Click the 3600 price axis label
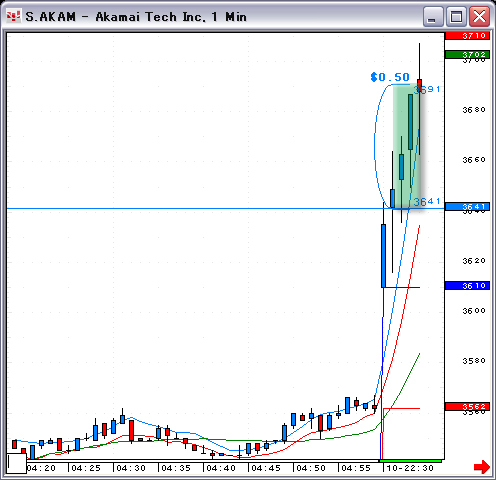 click(x=474, y=311)
